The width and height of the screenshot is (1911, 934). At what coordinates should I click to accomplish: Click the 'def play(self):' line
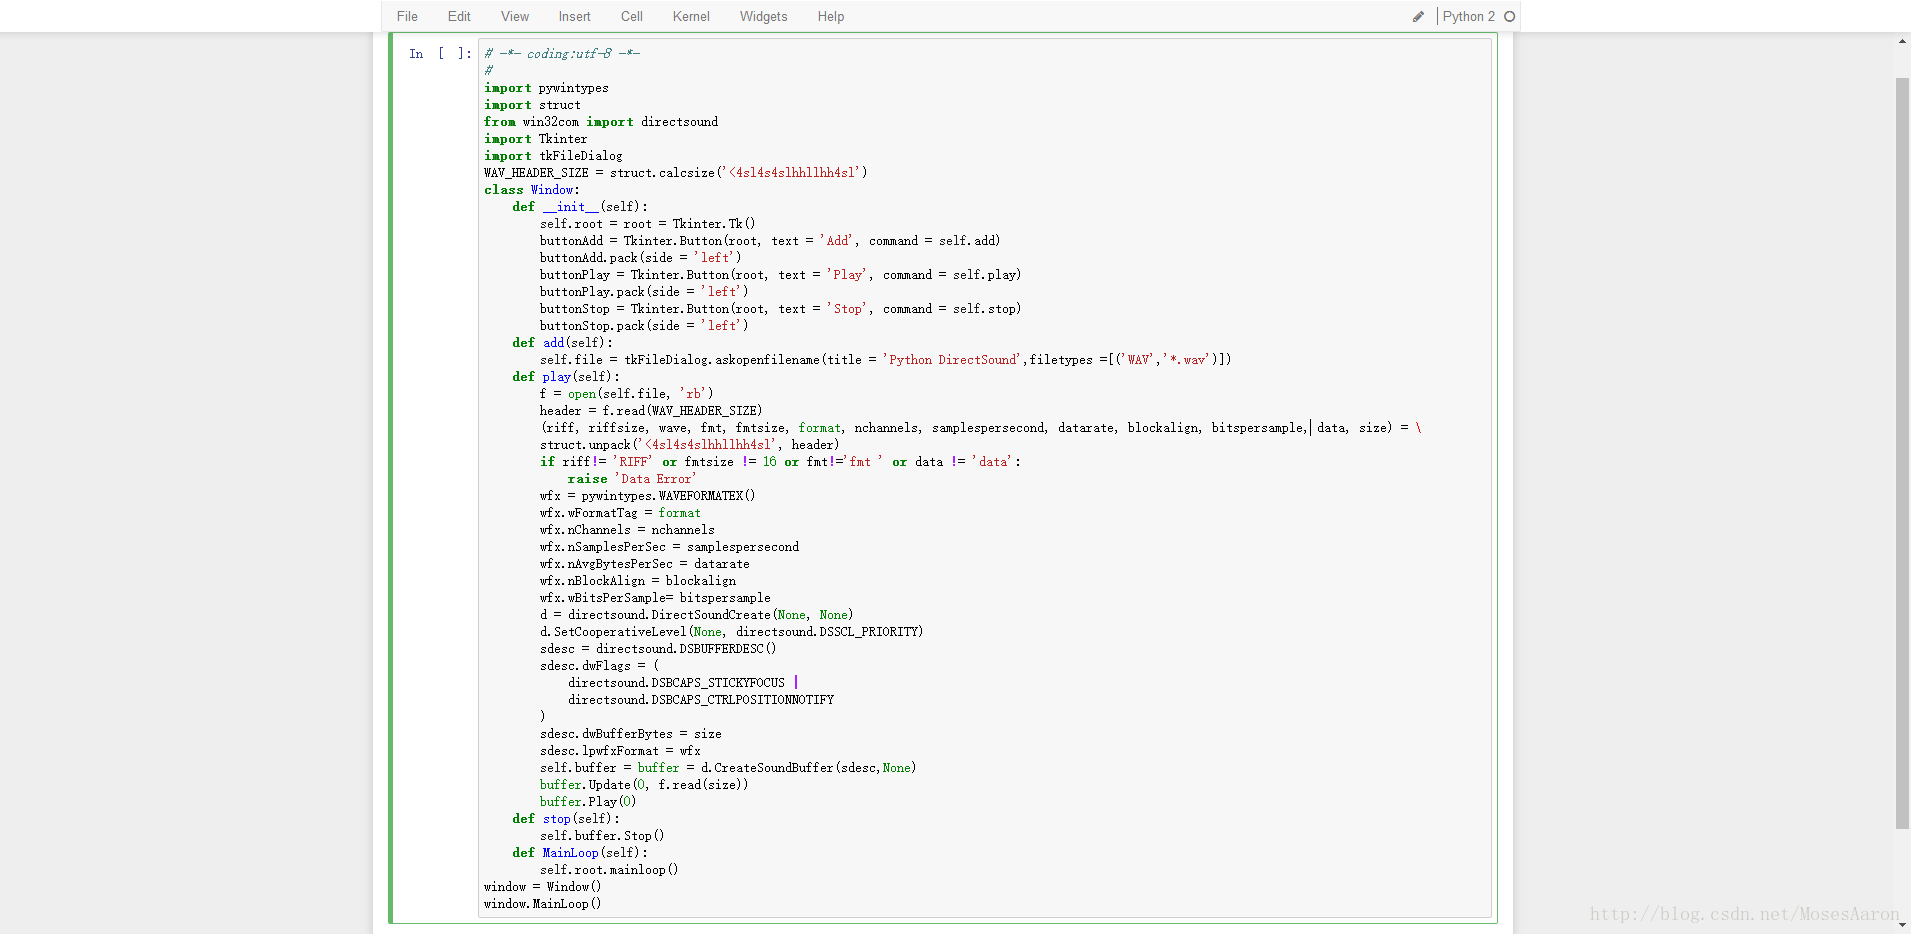[566, 377]
